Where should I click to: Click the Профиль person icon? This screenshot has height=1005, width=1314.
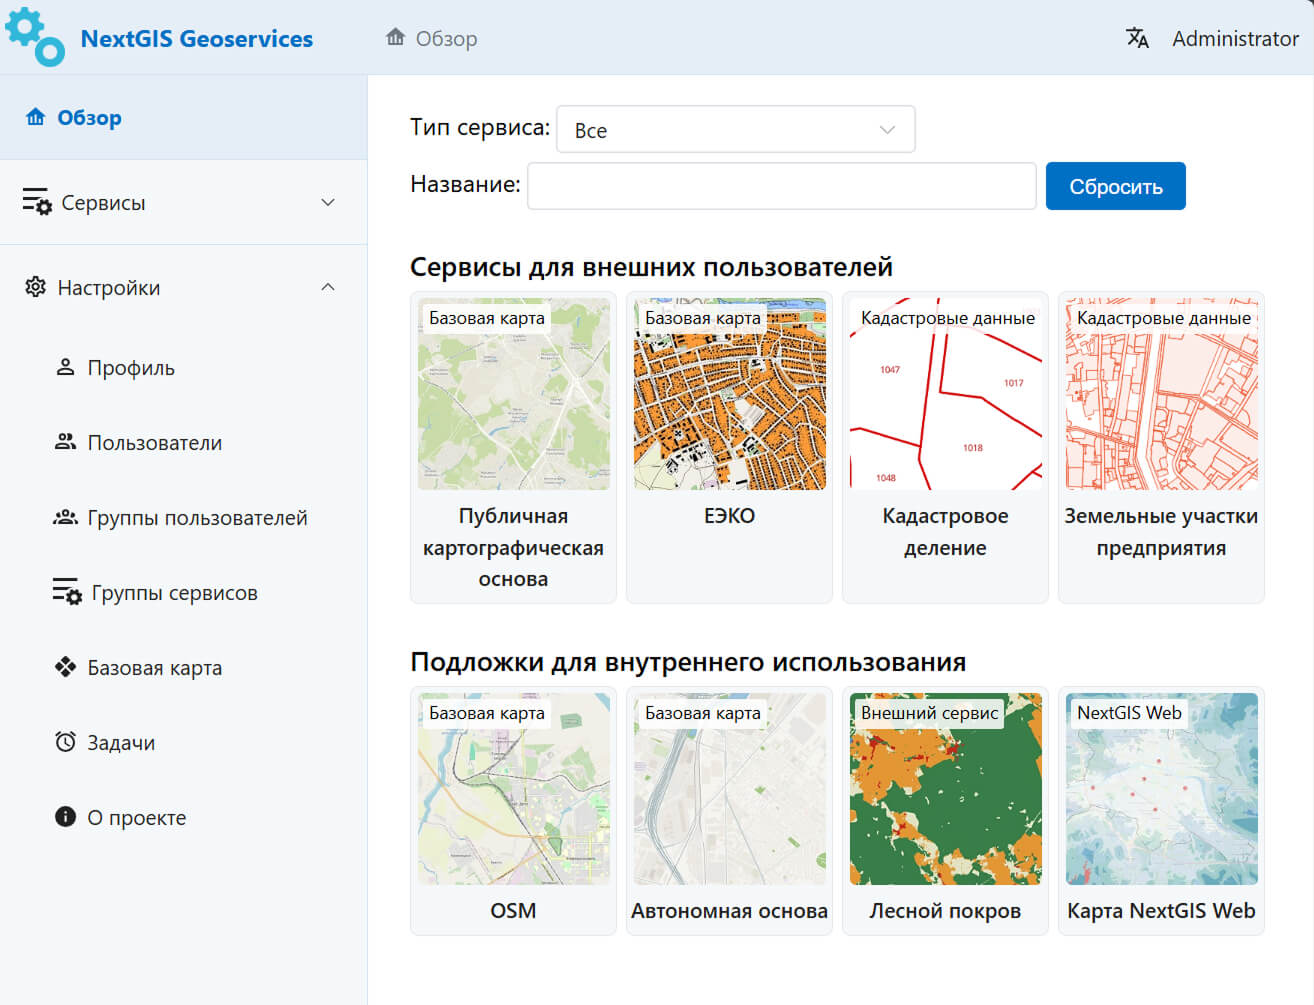tap(65, 367)
